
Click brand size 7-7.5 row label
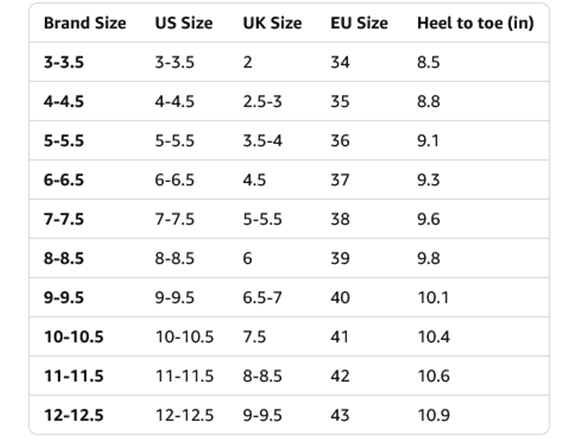tap(64, 219)
